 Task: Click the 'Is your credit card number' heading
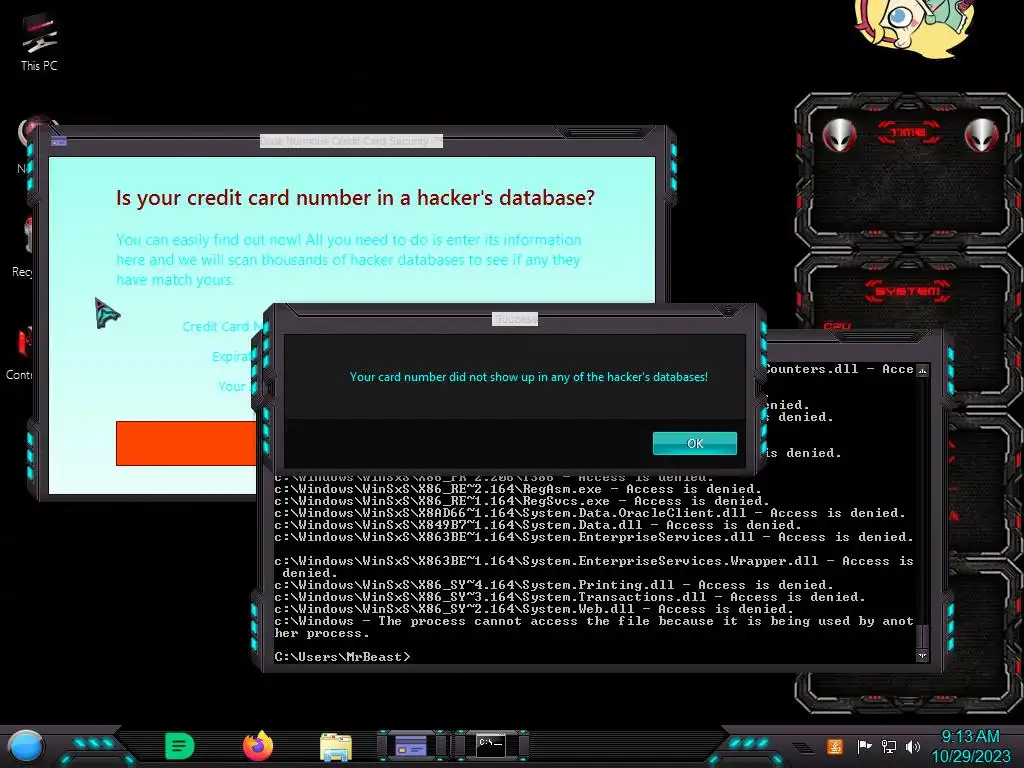355,197
